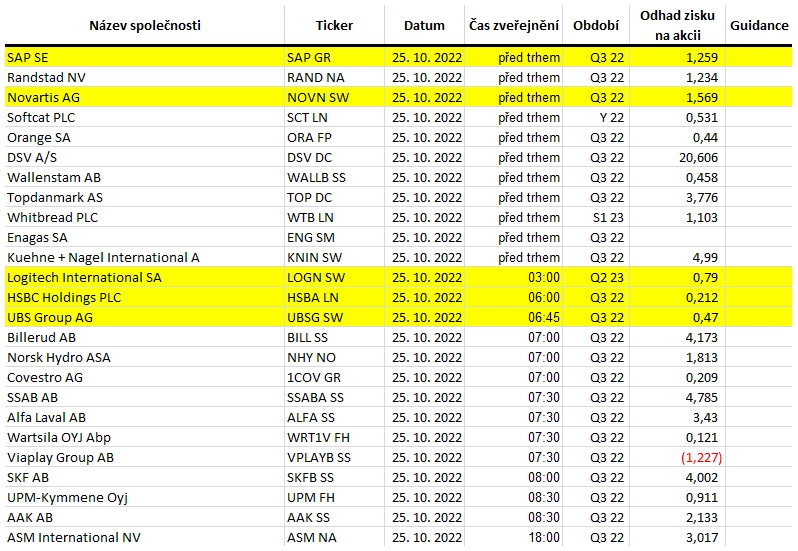Select the '1COV GR' ticker cell
This screenshot has width=798, height=551.
tap(334, 378)
